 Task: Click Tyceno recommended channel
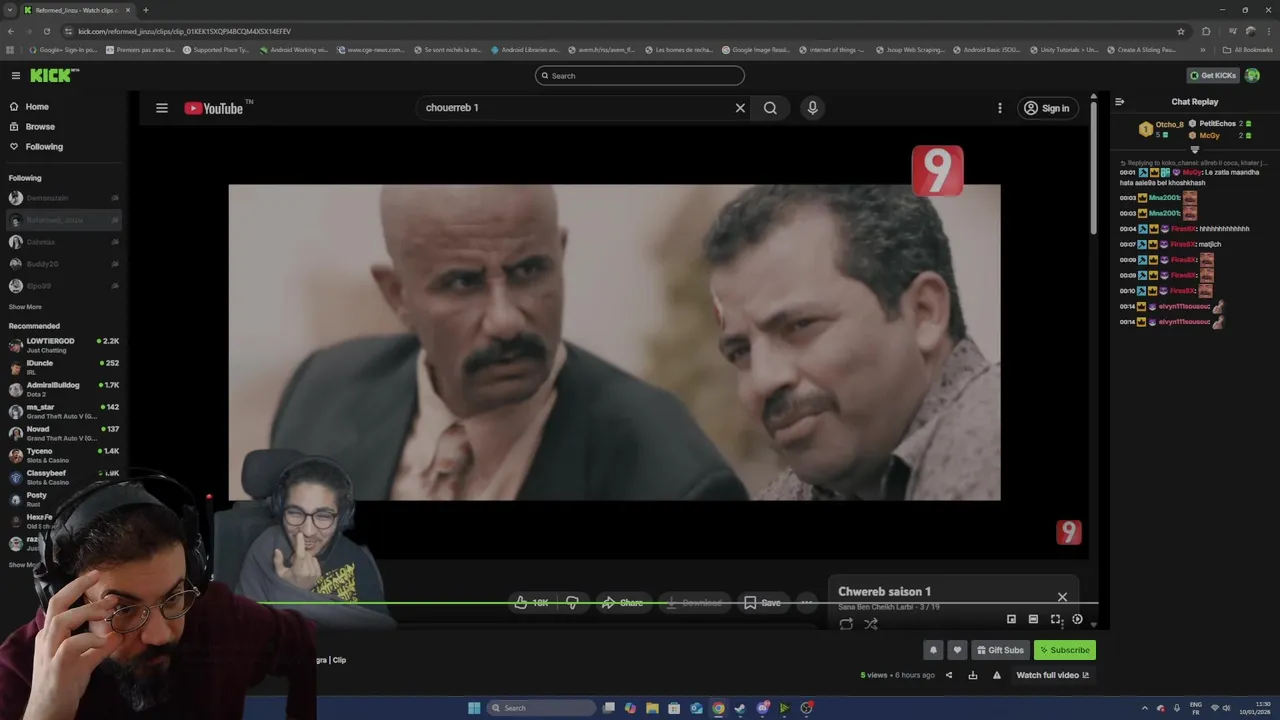[x=63, y=455]
